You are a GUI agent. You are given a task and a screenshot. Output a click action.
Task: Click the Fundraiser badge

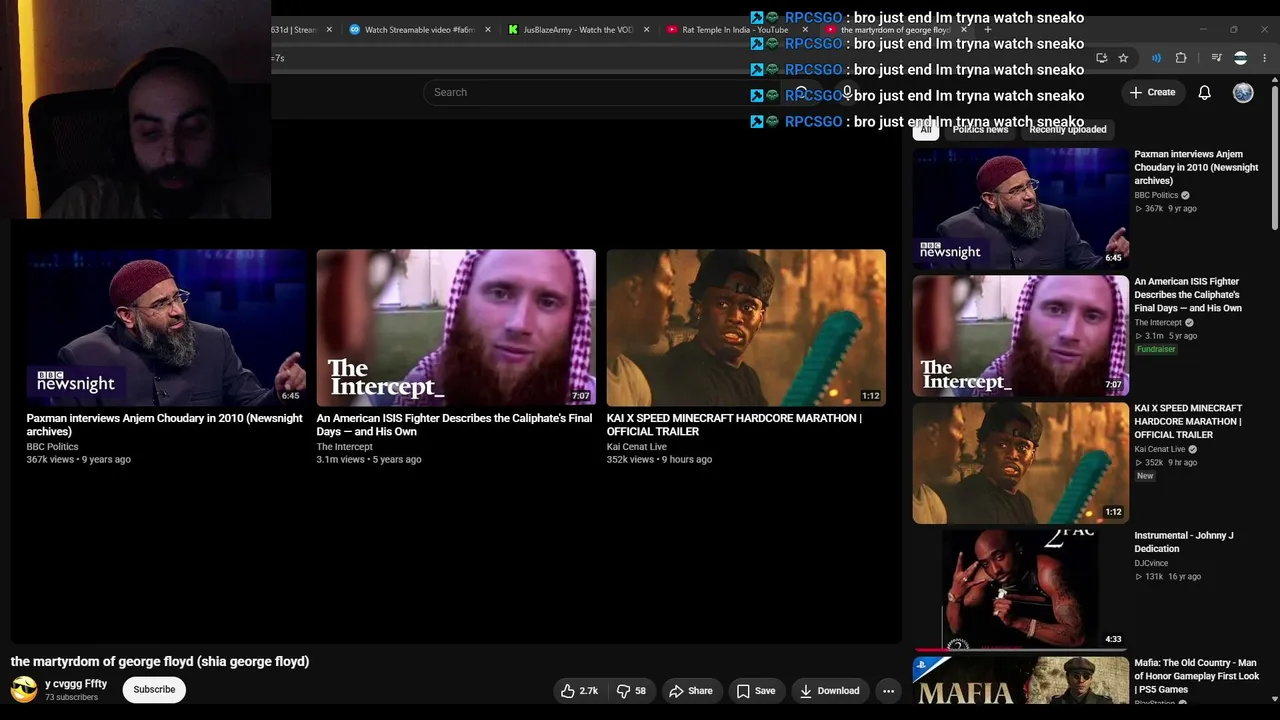click(x=1156, y=349)
